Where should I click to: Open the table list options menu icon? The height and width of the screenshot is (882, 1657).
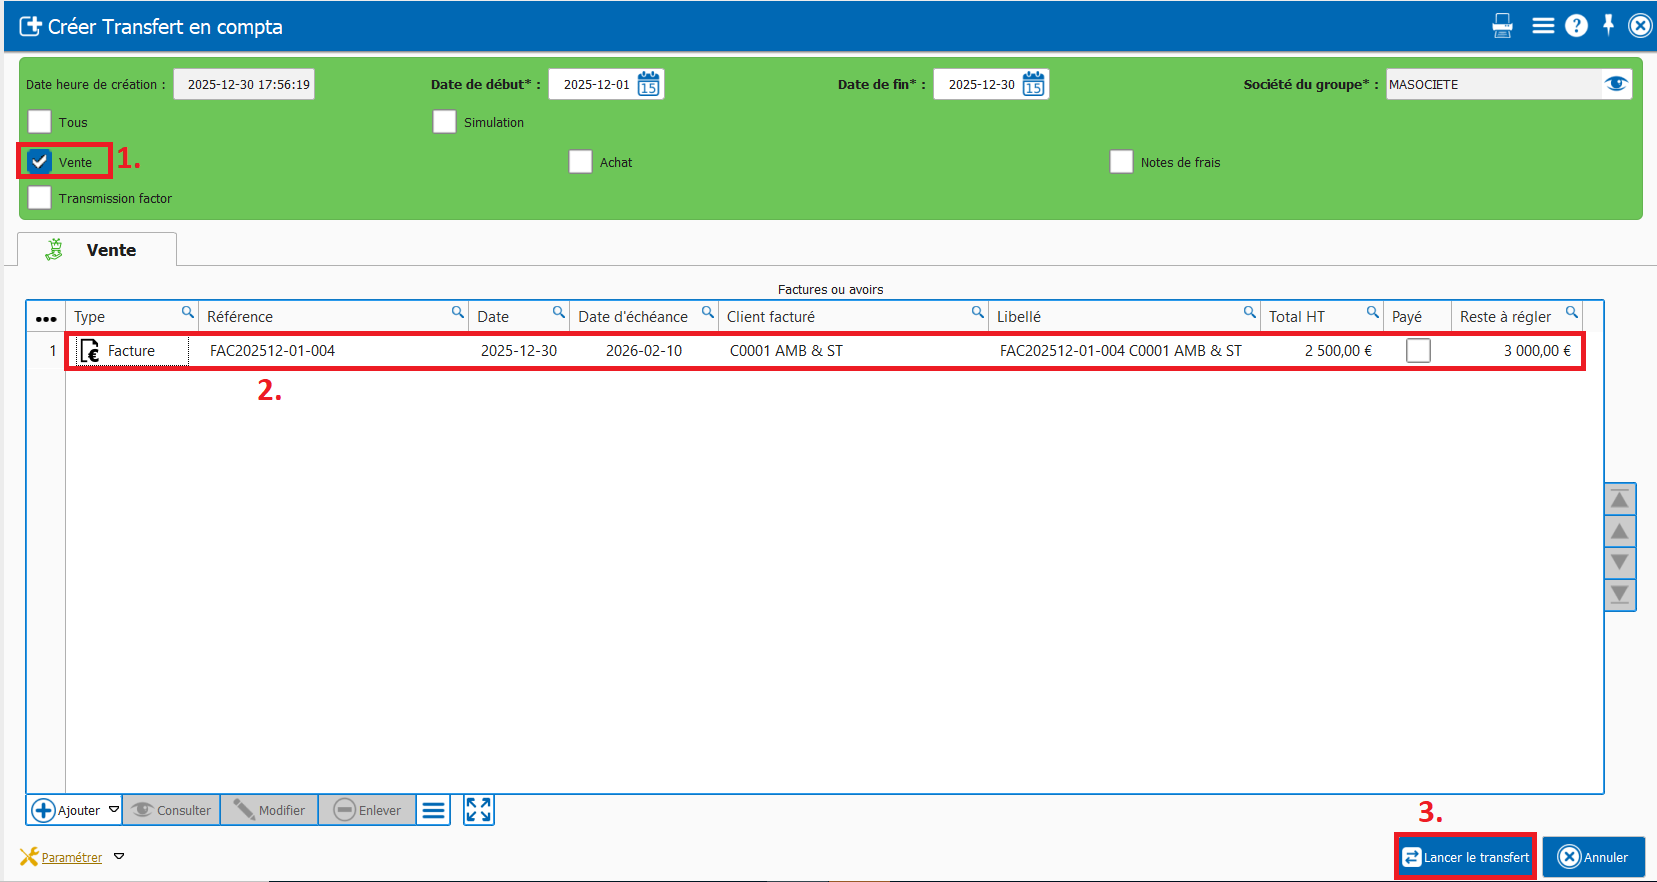coord(433,810)
